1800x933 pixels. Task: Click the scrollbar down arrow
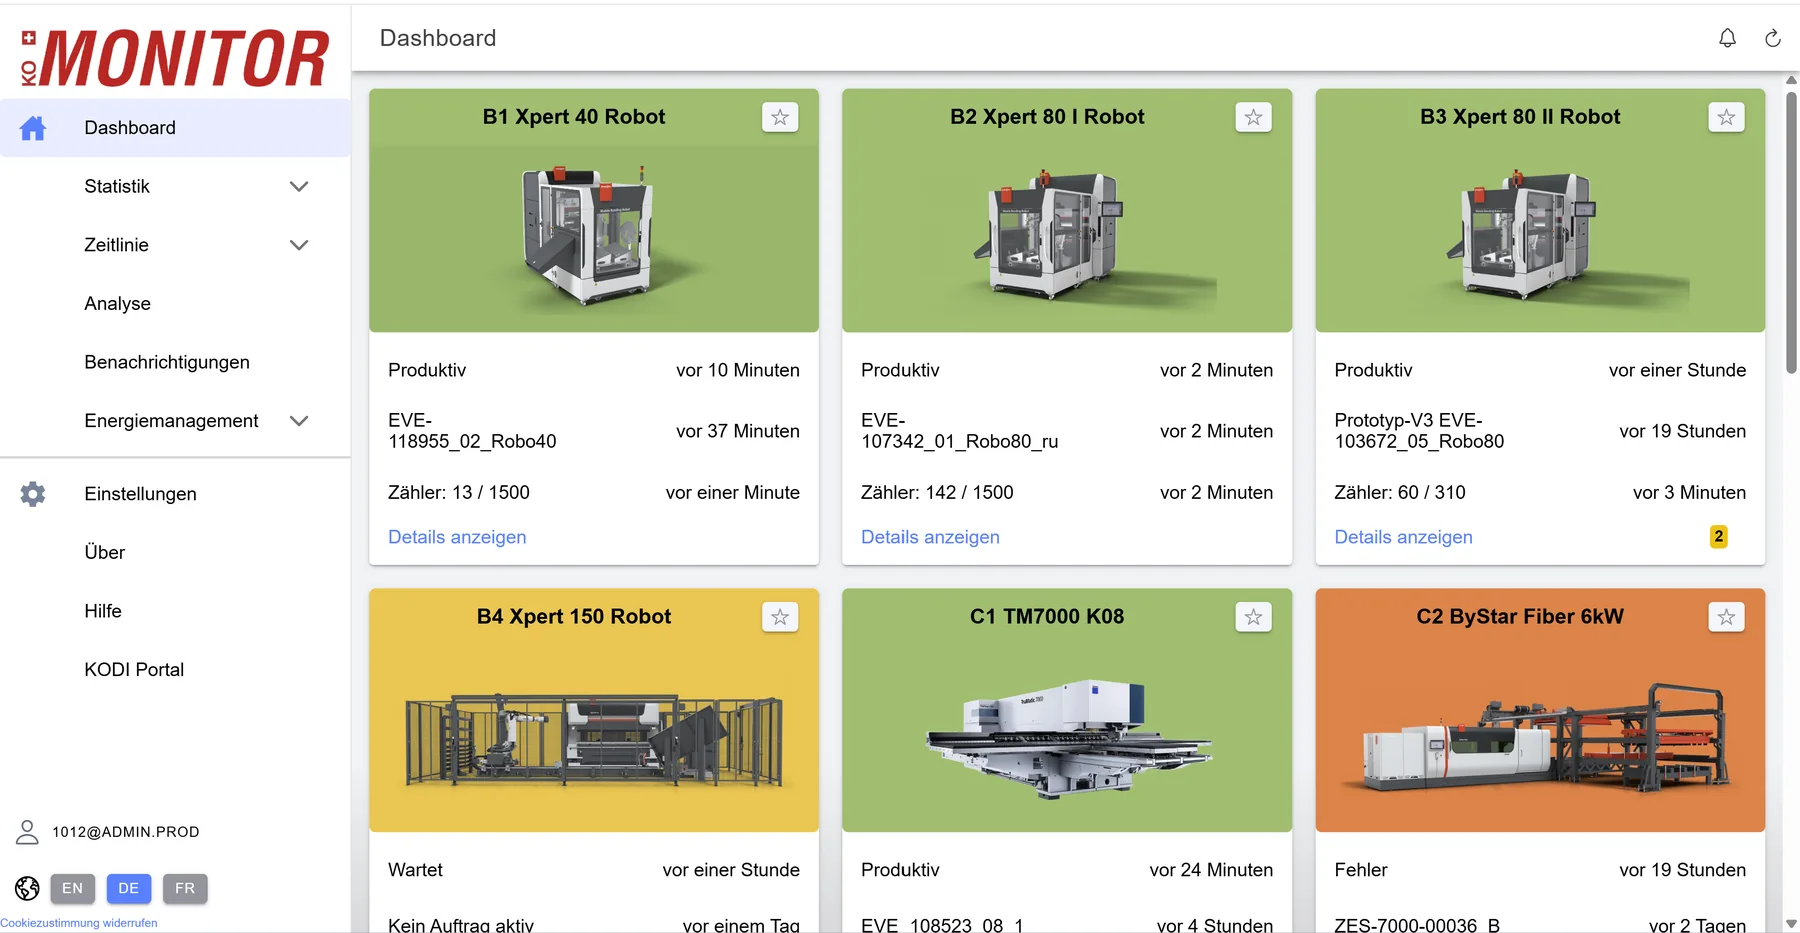(x=1791, y=923)
